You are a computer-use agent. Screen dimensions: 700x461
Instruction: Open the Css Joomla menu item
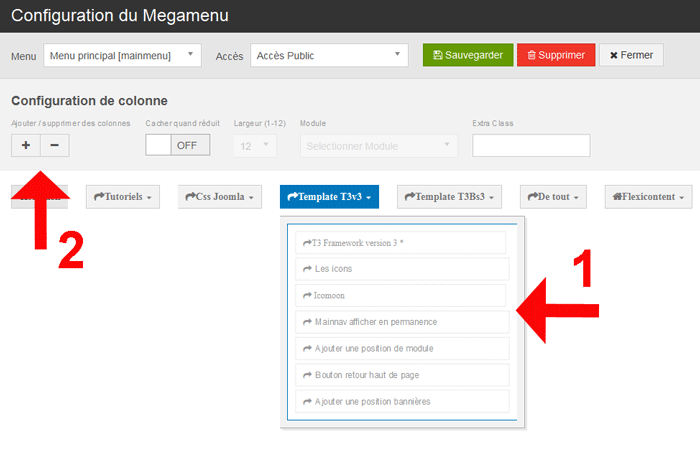(x=221, y=198)
